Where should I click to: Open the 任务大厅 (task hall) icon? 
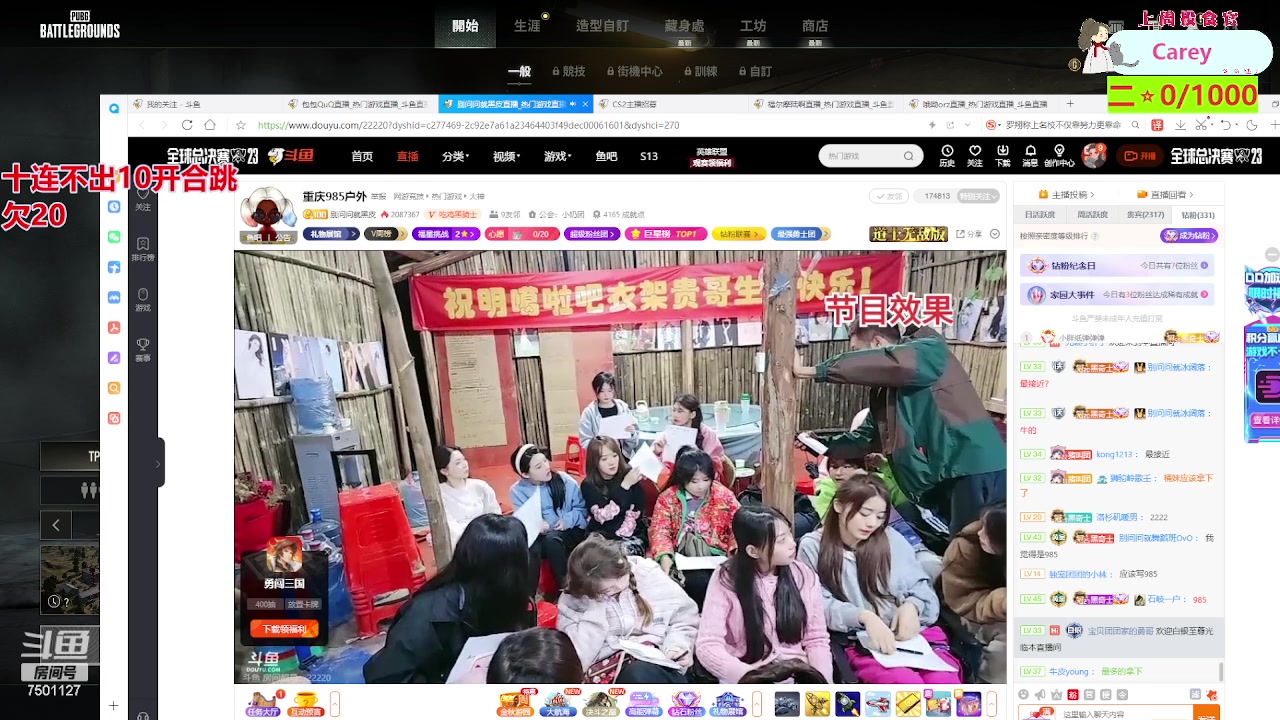pyautogui.click(x=262, y=705)
